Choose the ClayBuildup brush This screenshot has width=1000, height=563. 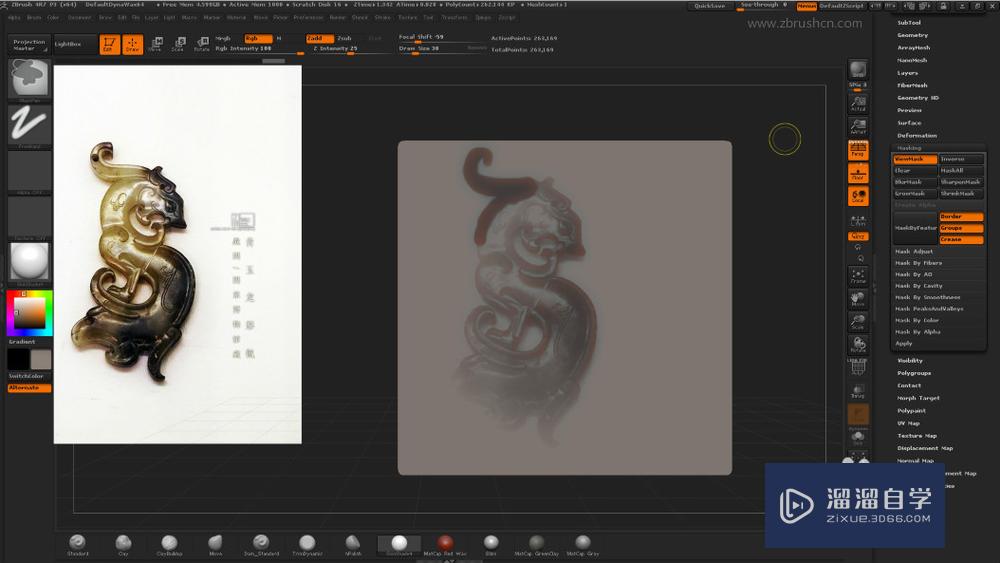pyautogui.click(x=169, y=544)
